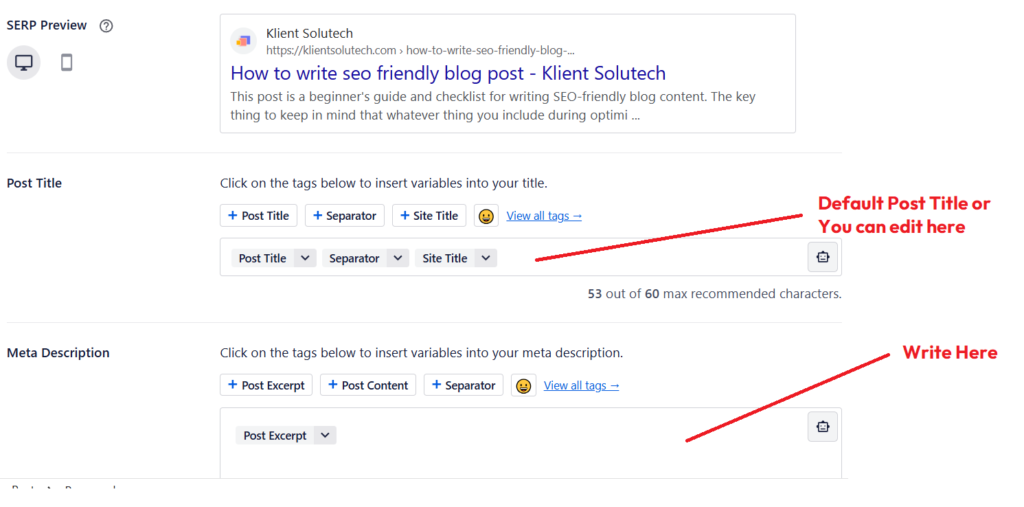Switch SERP preview to desktop view
The image size is (1024, 507).
tap(24, 63)
